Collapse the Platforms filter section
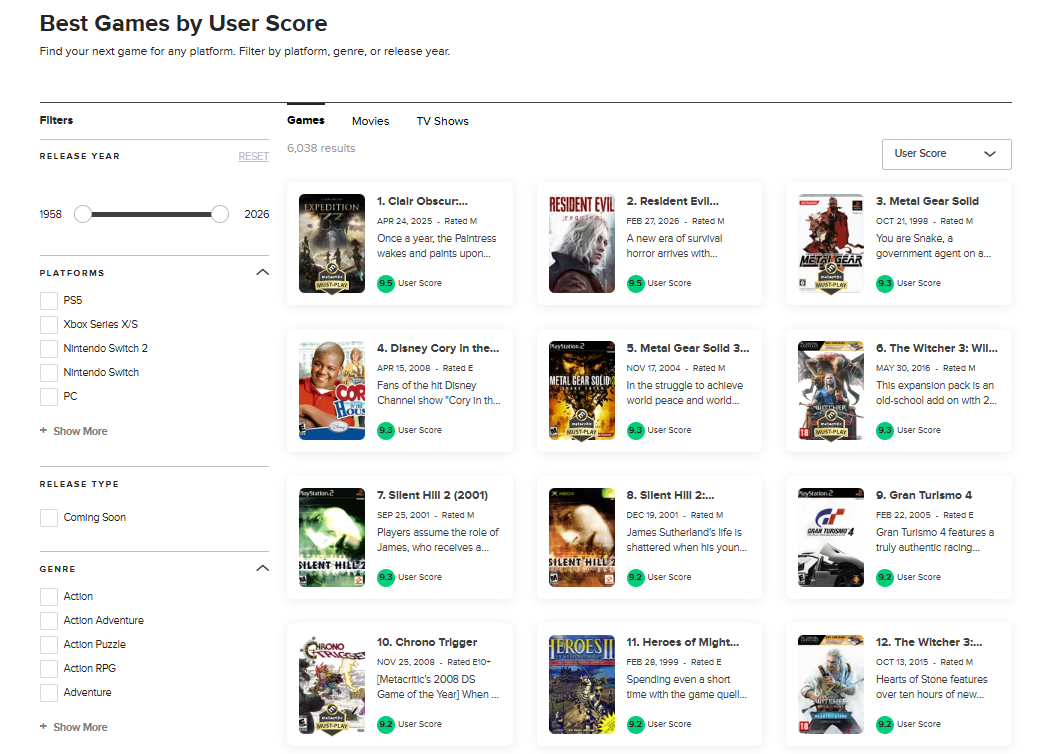 click(x=262, y=272)
